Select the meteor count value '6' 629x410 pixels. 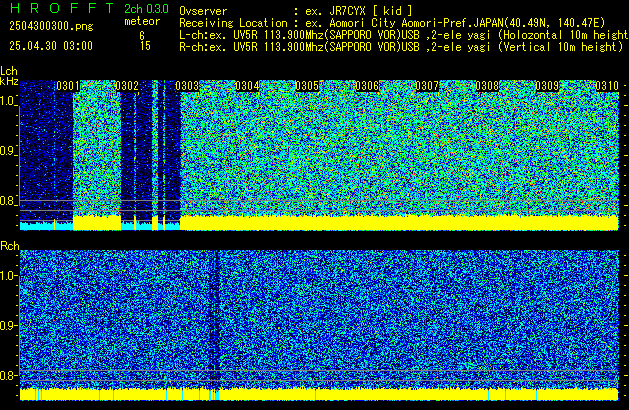click(142, 36)
